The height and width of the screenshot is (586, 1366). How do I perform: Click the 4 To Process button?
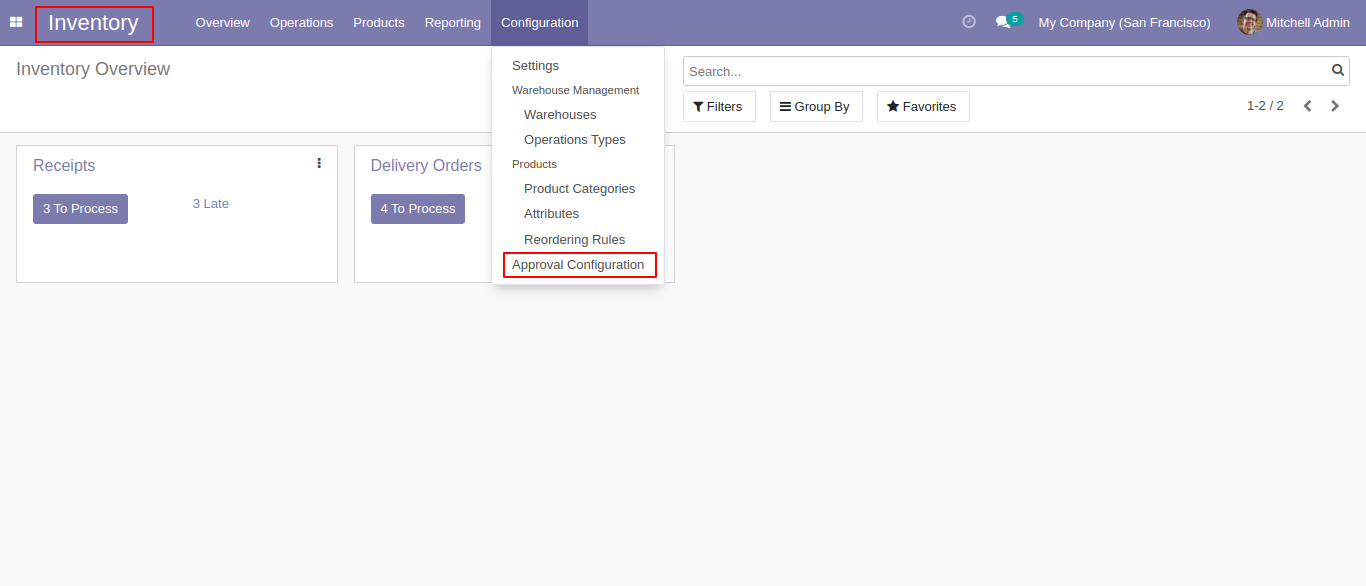pos(418,209)
